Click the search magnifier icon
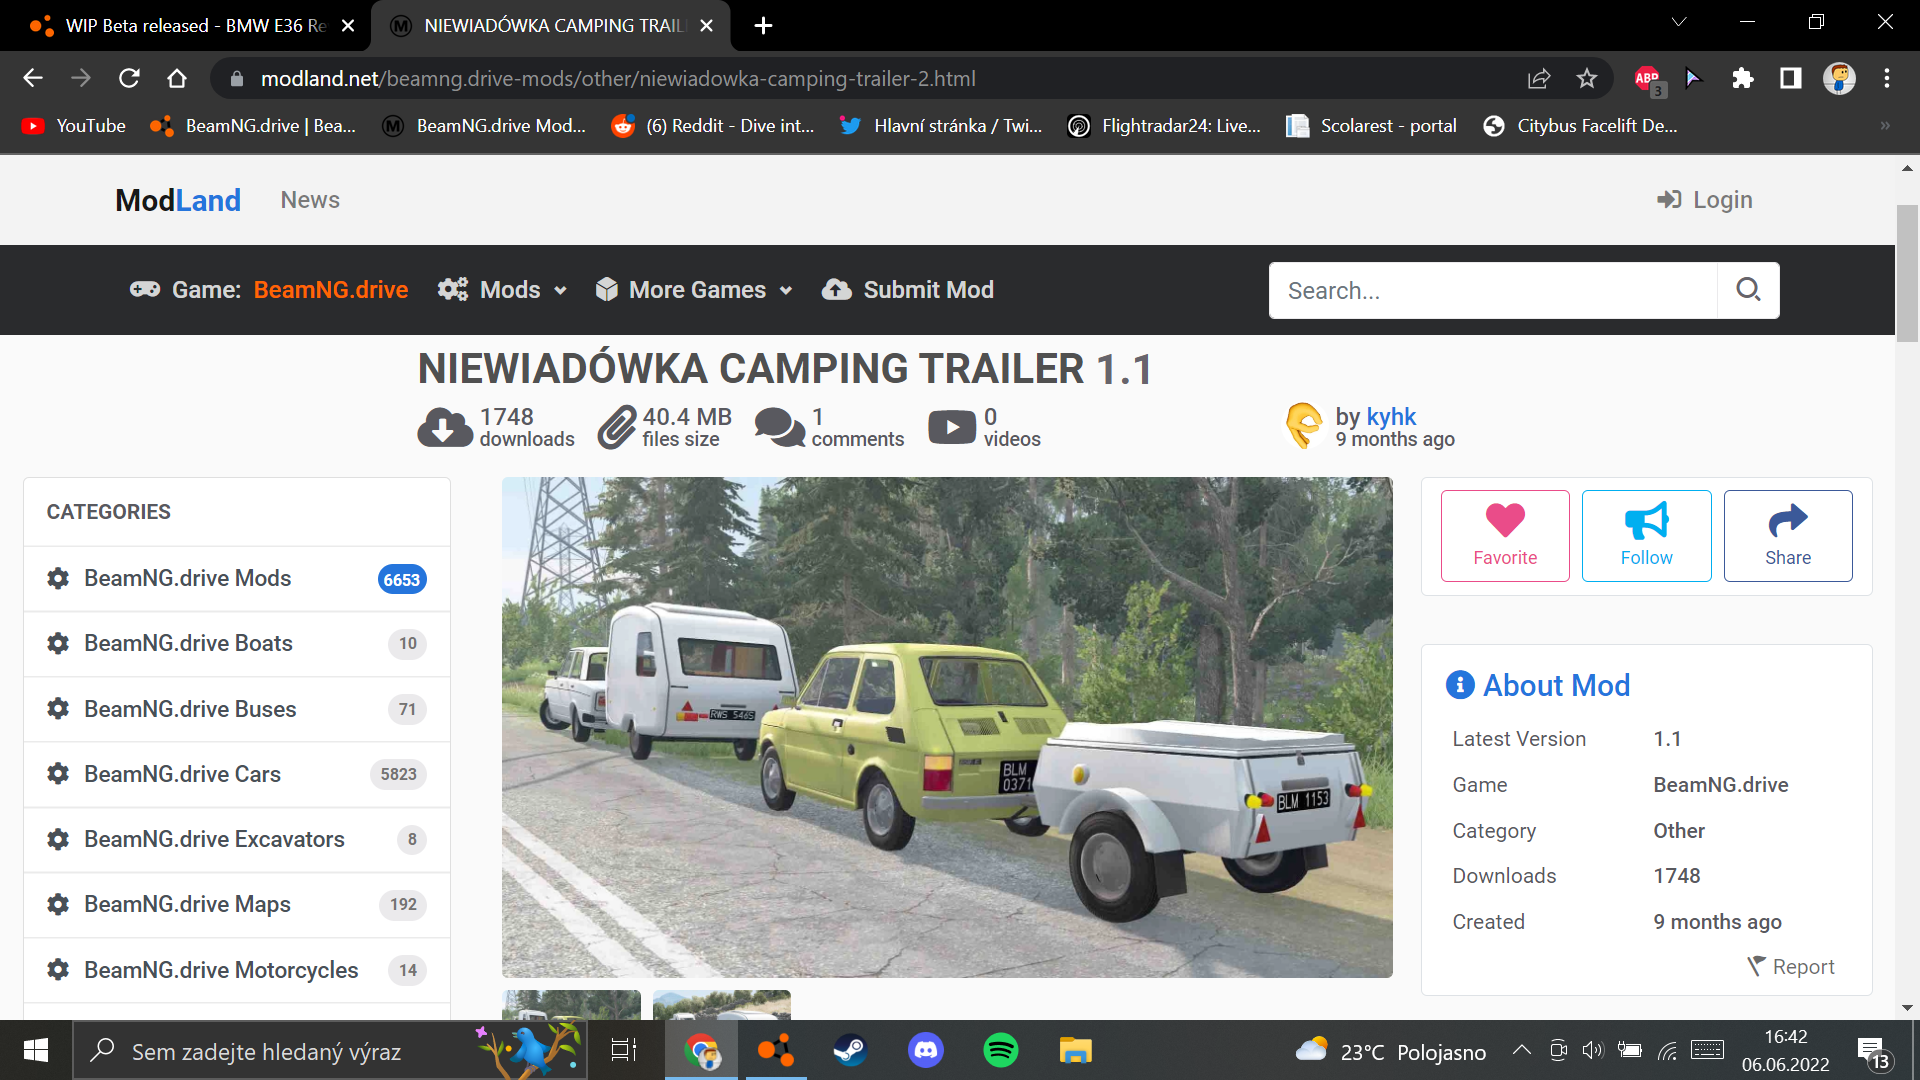Image resolution: width=1920 pixels, height=1080 pixels. point(1747,290)
